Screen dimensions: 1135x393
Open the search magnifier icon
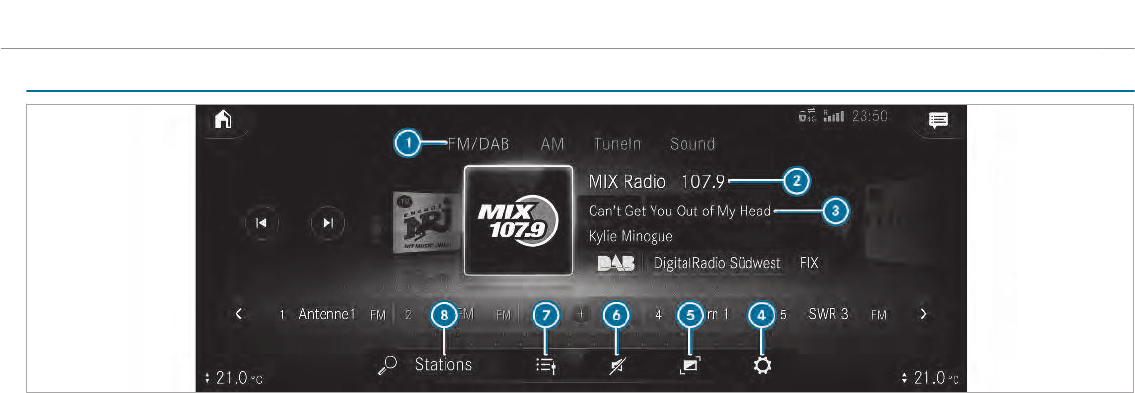(389, 365)
